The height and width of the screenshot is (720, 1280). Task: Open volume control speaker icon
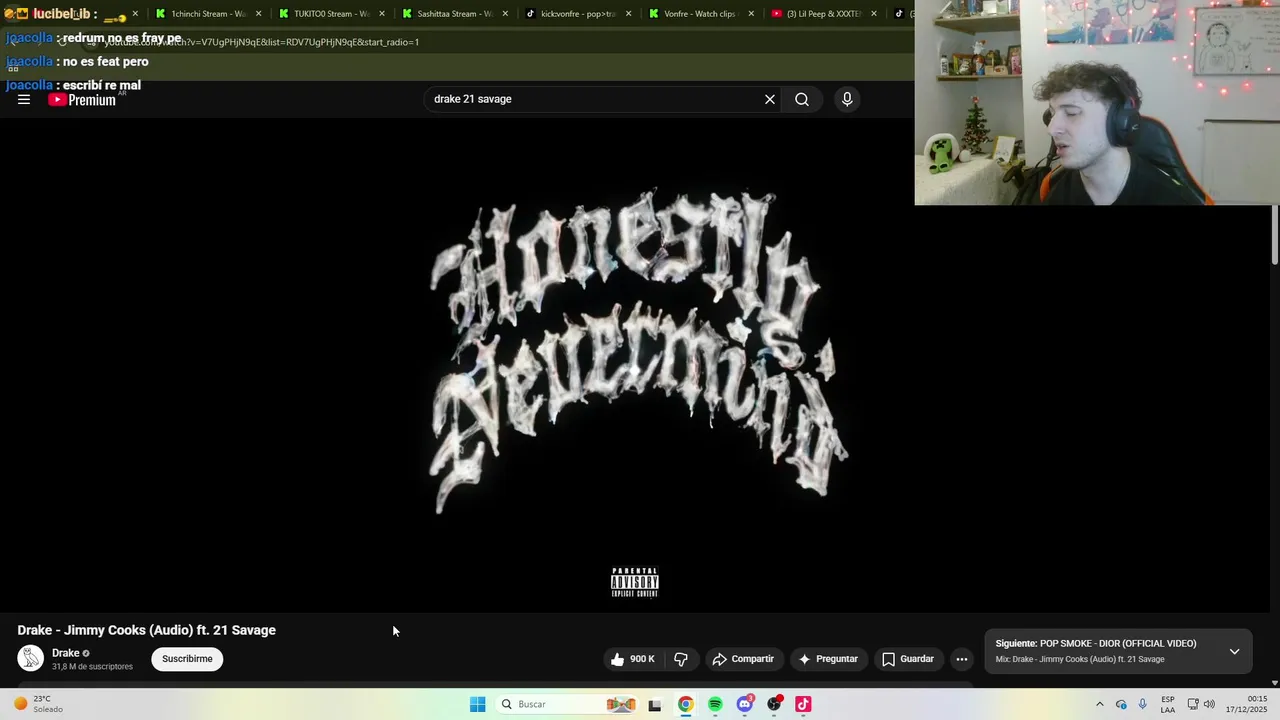[1209, 704]
